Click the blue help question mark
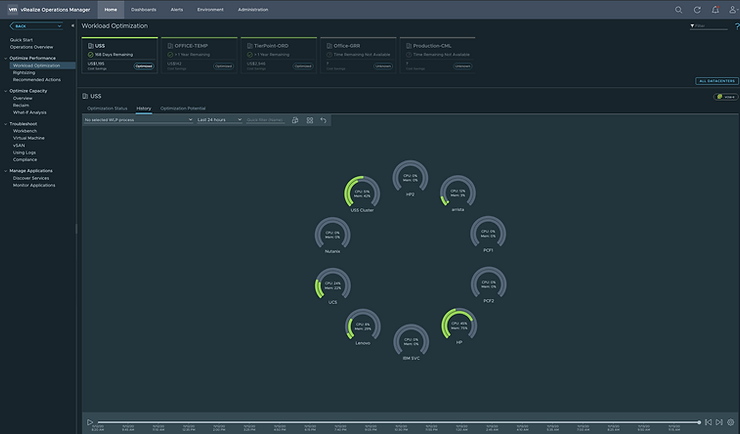740x434 pixels. 737,26
